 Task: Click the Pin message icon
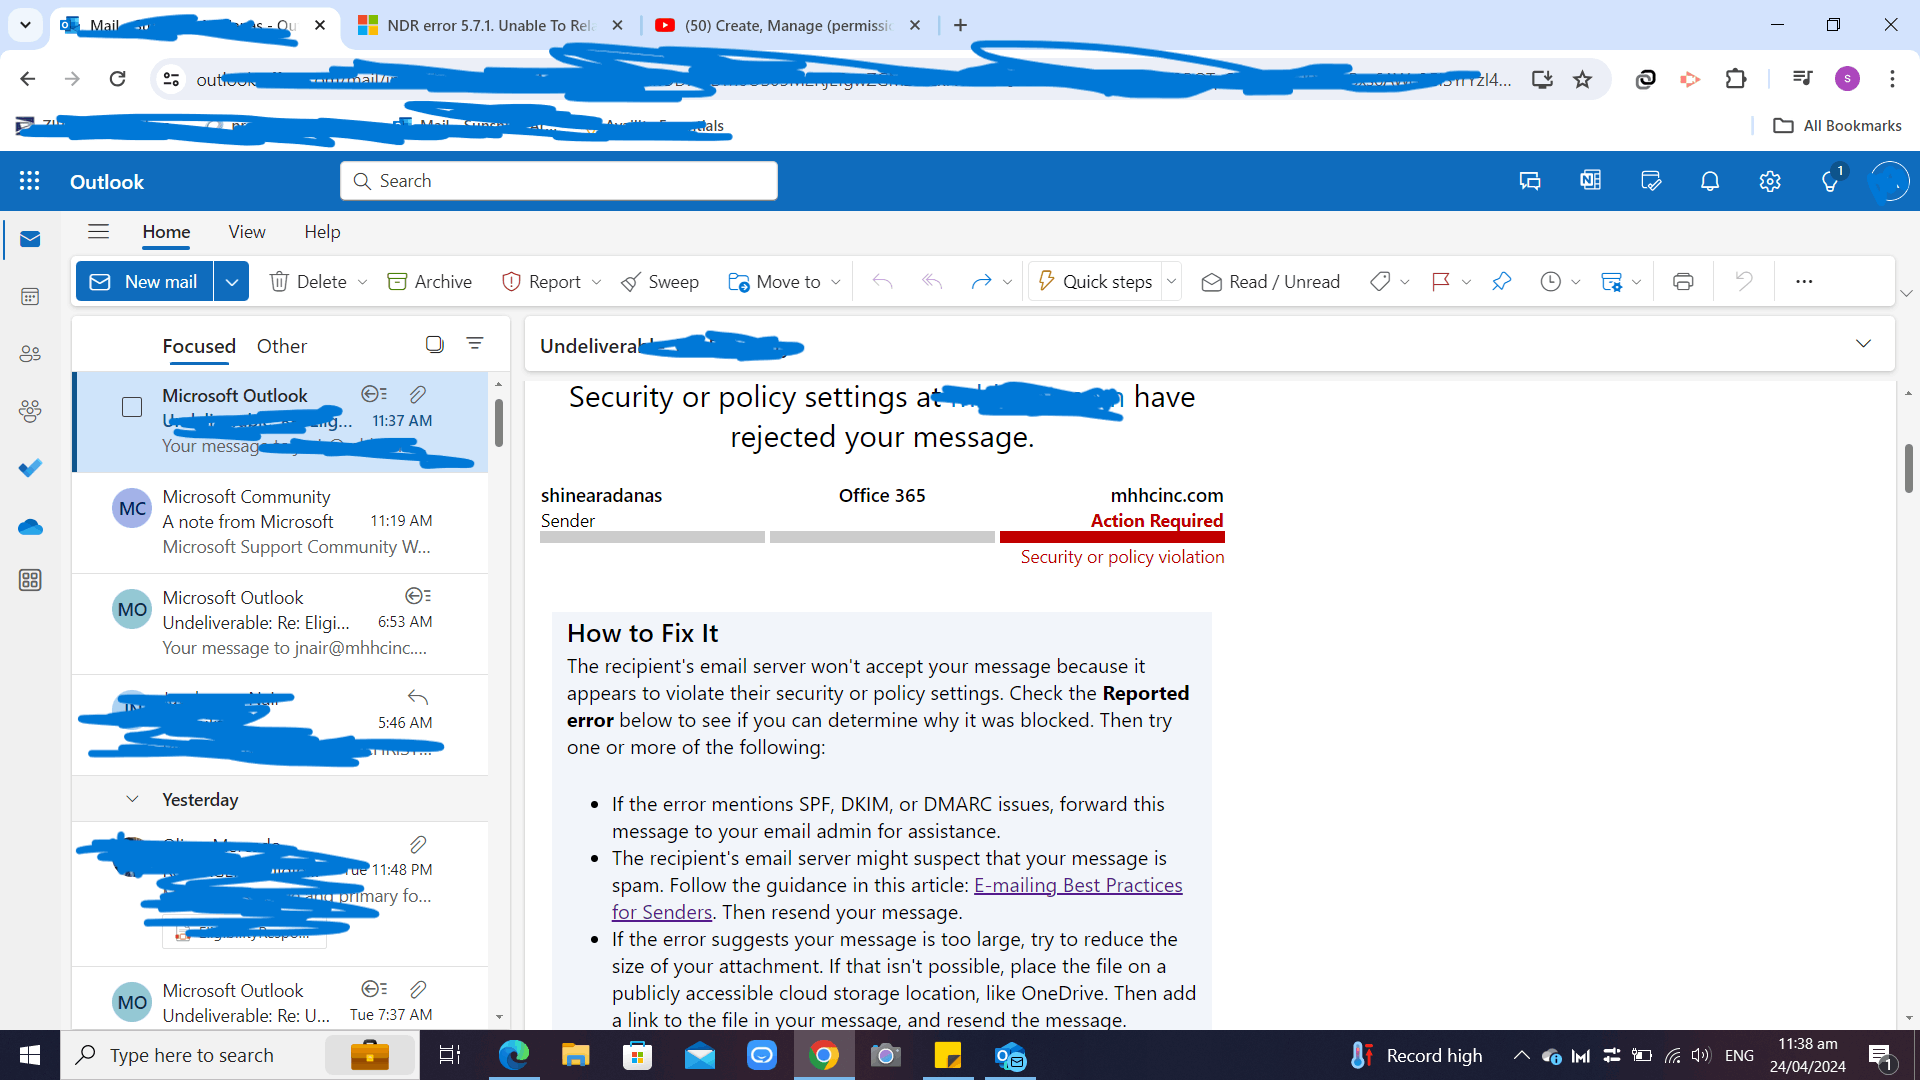1501,282
